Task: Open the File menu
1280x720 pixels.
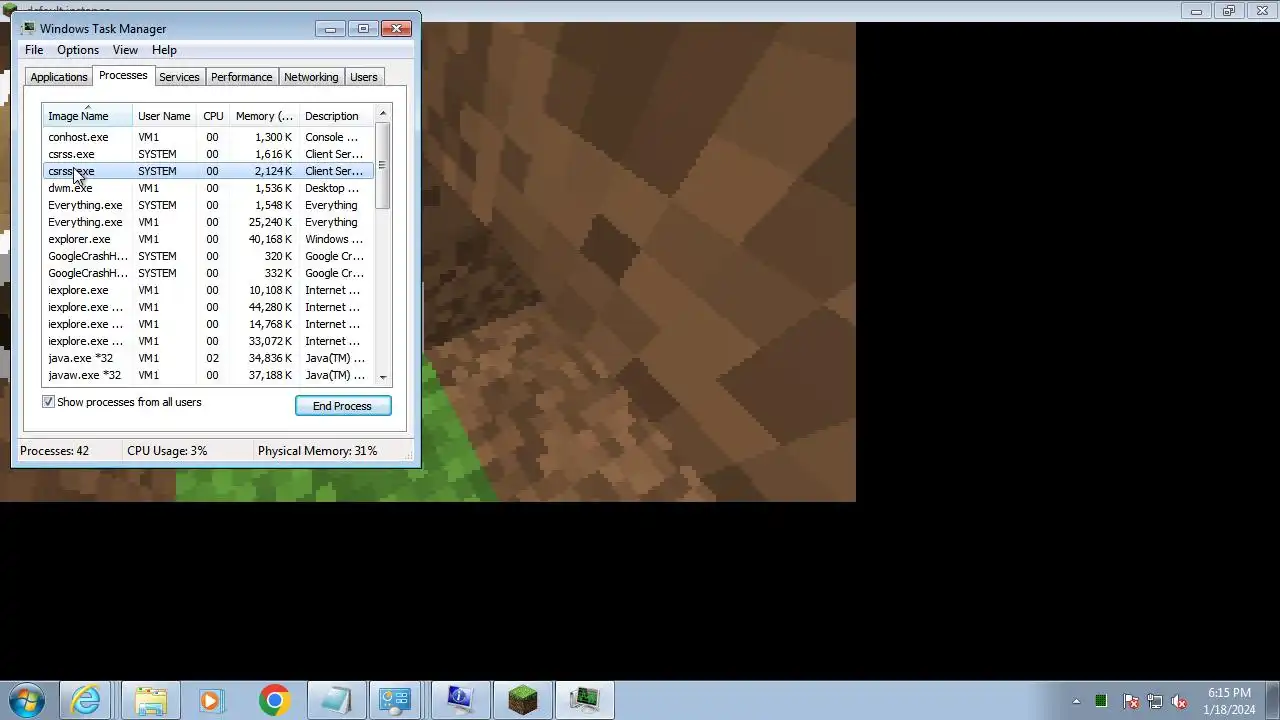Action: [x=34, y=50]
